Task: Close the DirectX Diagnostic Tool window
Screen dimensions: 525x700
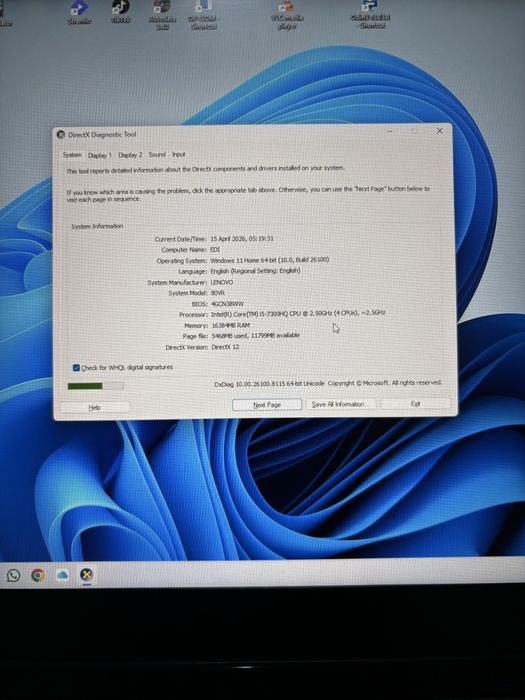Action: [x=439, y=131]
